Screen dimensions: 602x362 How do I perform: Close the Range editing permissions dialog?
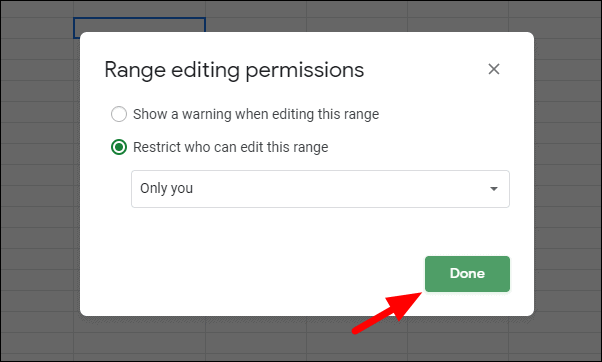pos(494,69)
